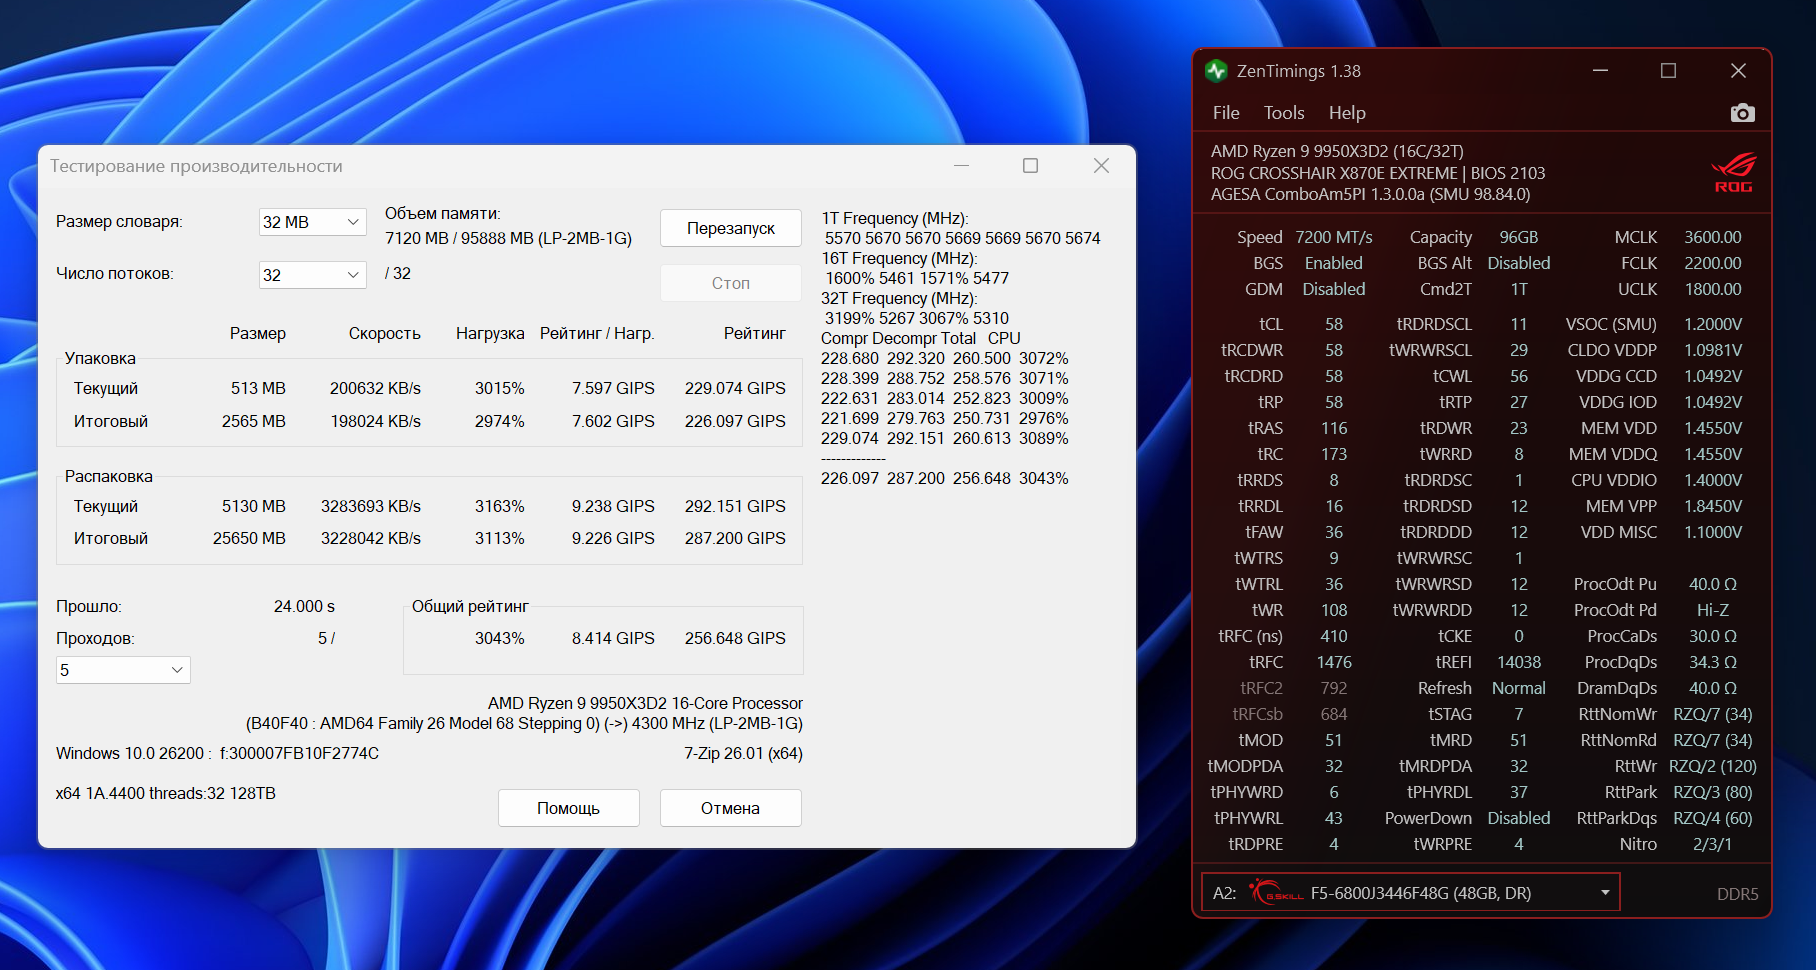Image resolution: width=1816 pixels, height=970 pixels.
Task: Click the BGS Enabled value
Action: (x=1334, y=263)
